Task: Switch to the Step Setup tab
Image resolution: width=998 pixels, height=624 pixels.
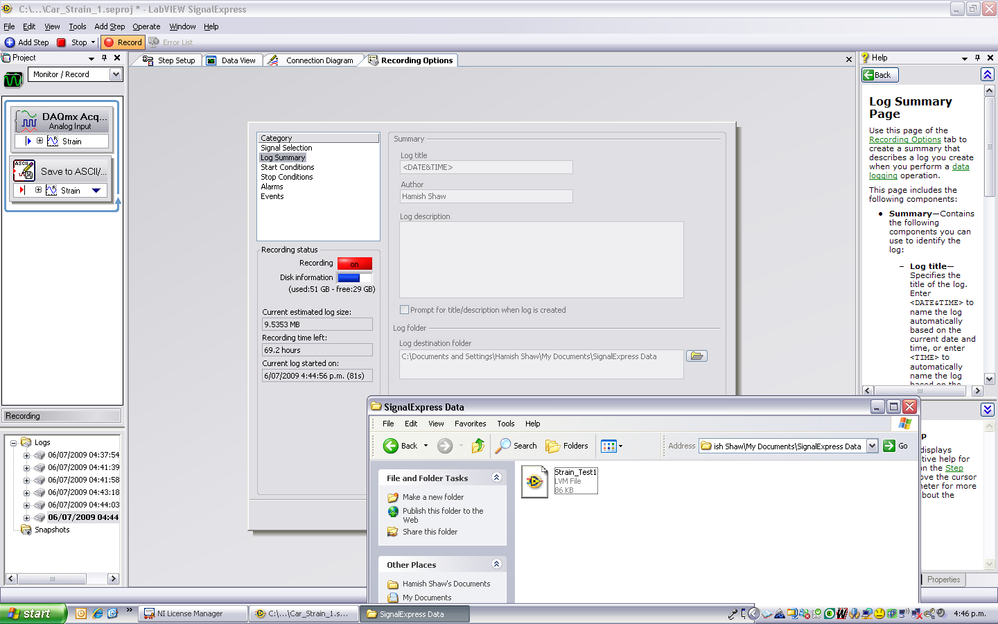Action: click(x=169, y=60)
